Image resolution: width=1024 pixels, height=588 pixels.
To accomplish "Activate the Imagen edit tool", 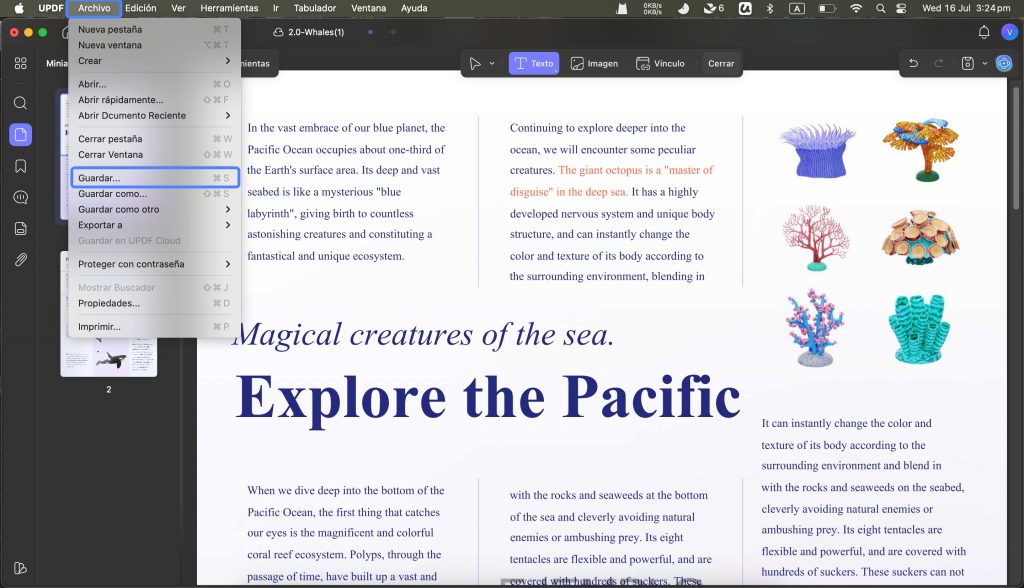I will [x=594, y=63].
